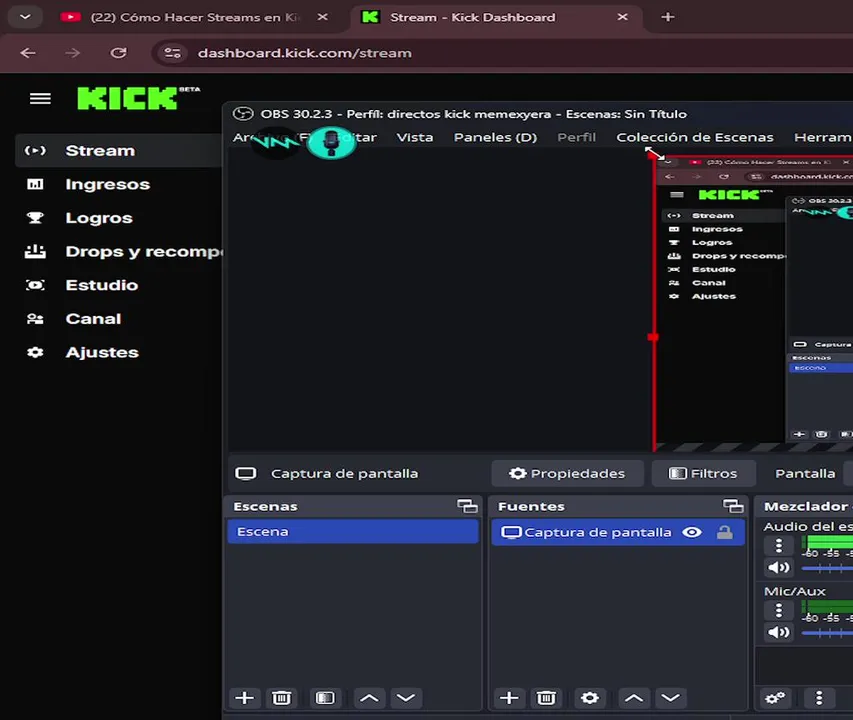Click the teal microphone overlay icon
This screenshot has height=720, width=853.
click(x=331, y=142)
